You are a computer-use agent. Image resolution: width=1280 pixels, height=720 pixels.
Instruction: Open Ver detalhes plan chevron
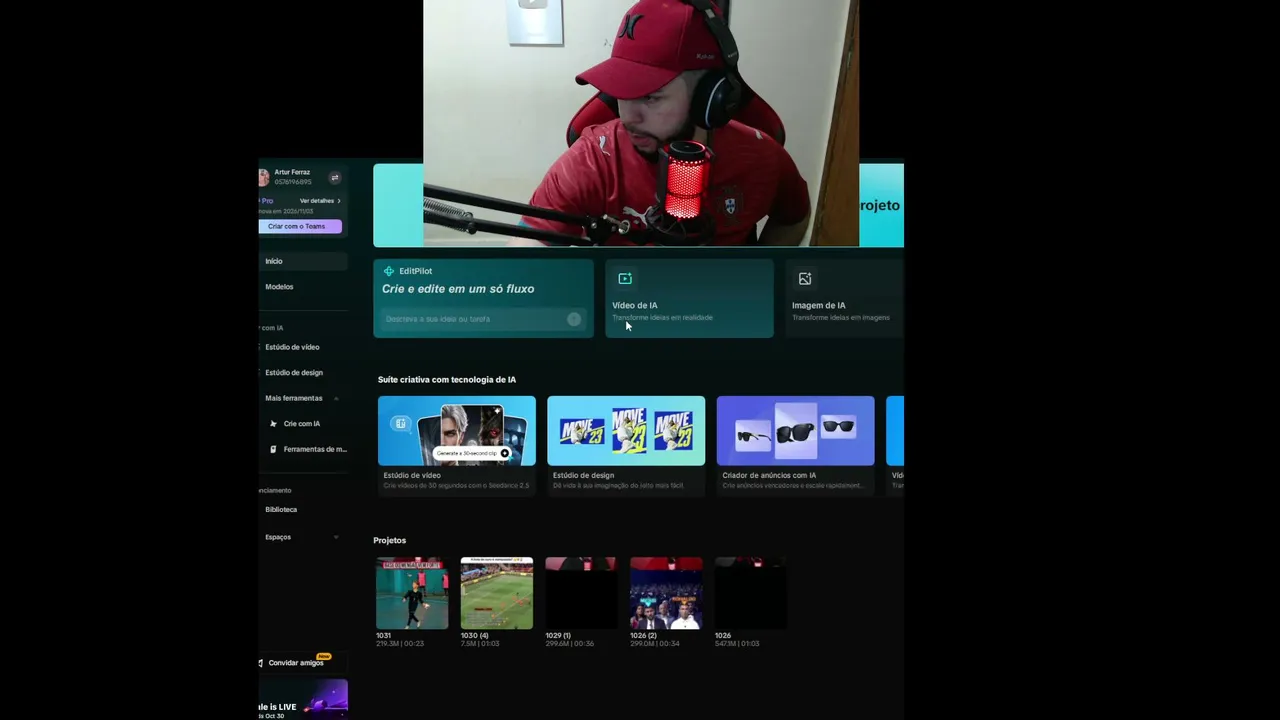(339, 201)
